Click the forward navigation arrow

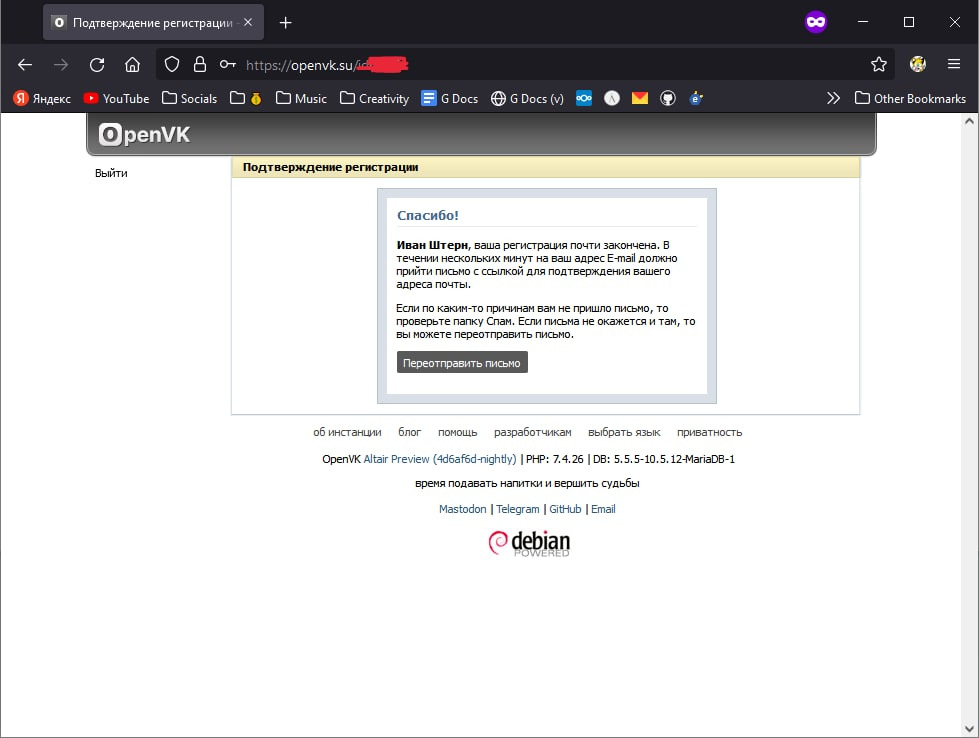click(x=61, y=64)
